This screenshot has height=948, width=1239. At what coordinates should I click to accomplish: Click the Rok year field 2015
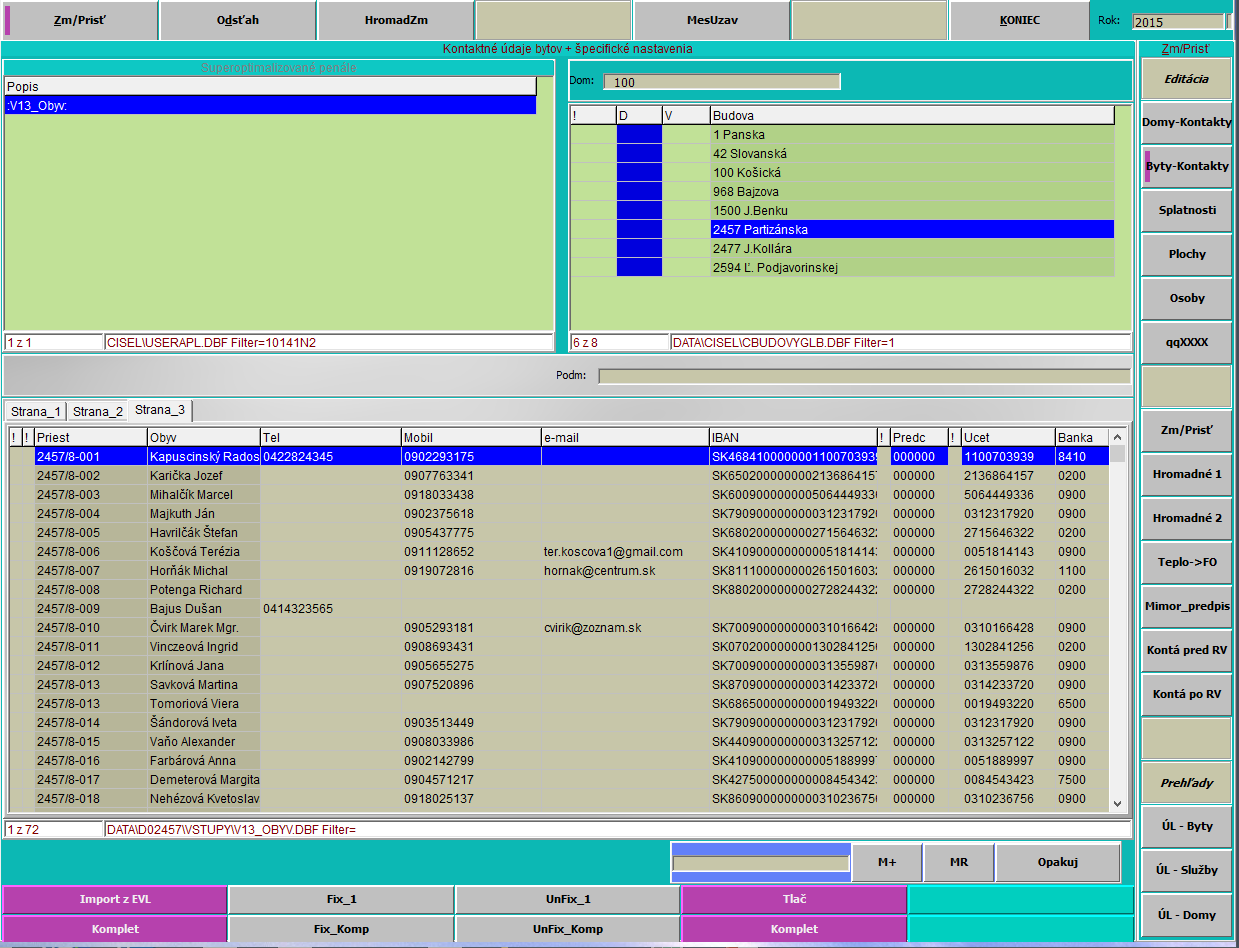point(1177,21)
